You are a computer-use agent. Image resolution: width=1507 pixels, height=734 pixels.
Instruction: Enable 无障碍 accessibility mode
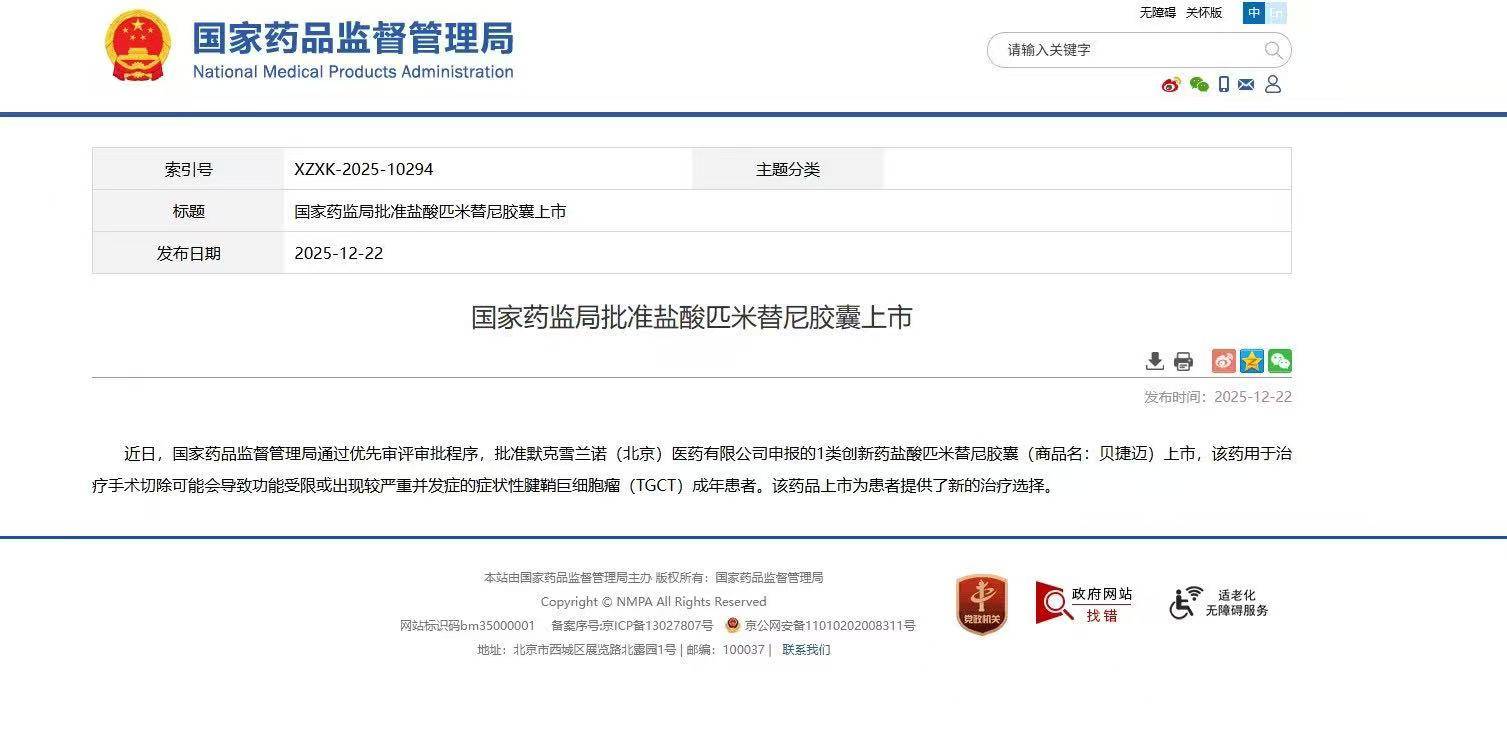point(1156,13)
